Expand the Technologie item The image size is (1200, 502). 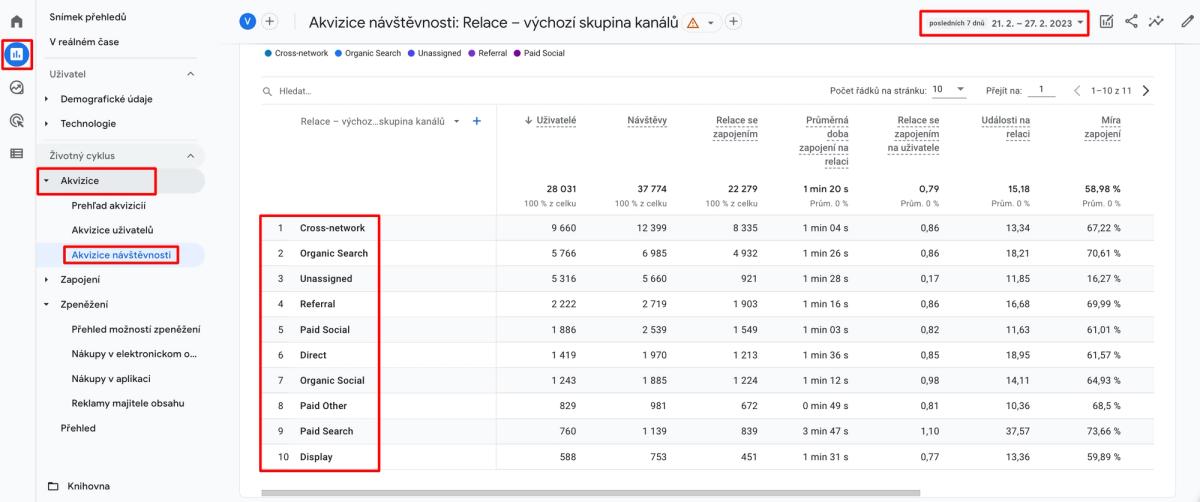pos(48,124)
